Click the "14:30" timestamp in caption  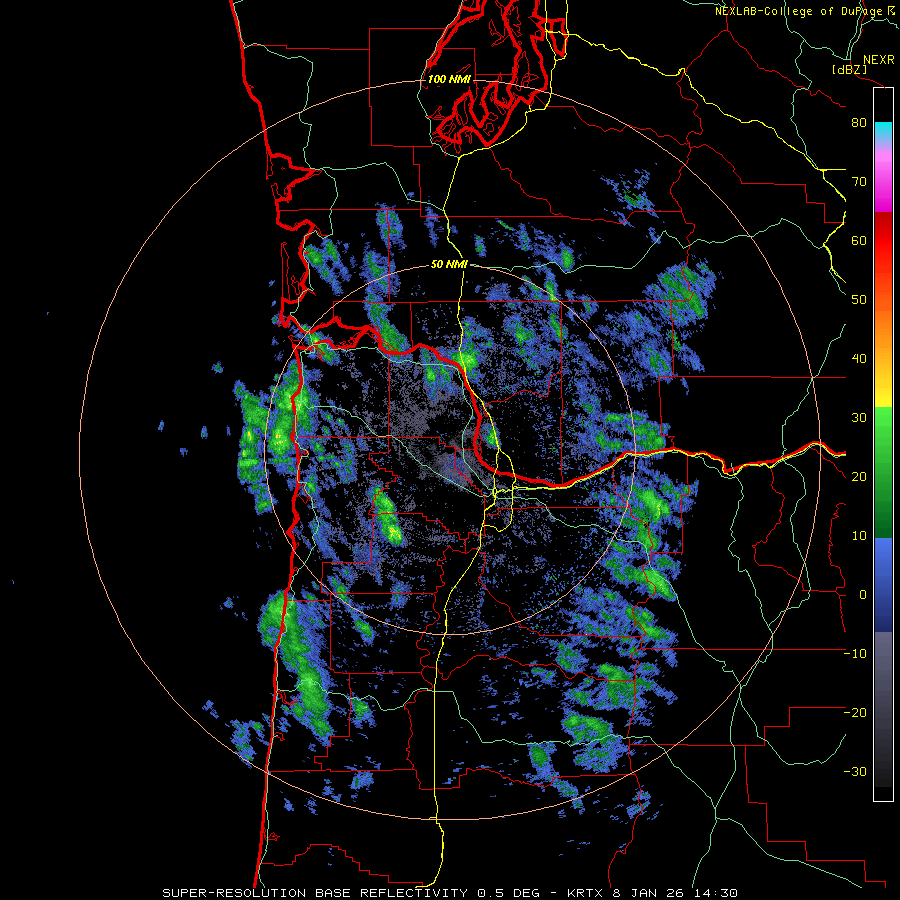(x=716, y=893)
